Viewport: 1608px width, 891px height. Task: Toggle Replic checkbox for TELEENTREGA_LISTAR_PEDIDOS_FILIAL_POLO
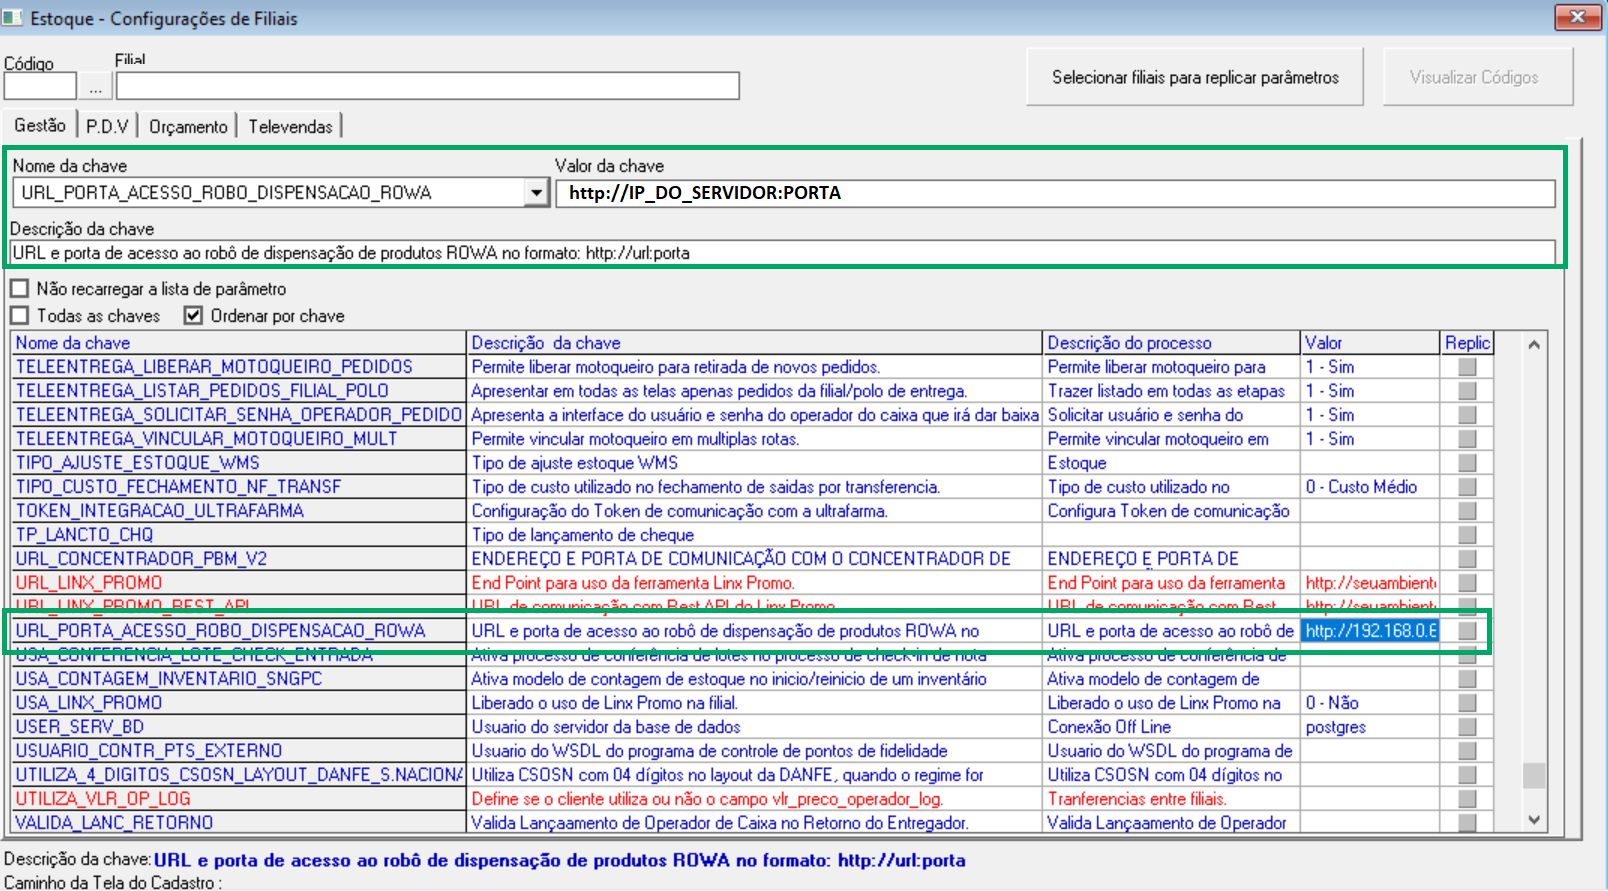[x=1467, y=391]
